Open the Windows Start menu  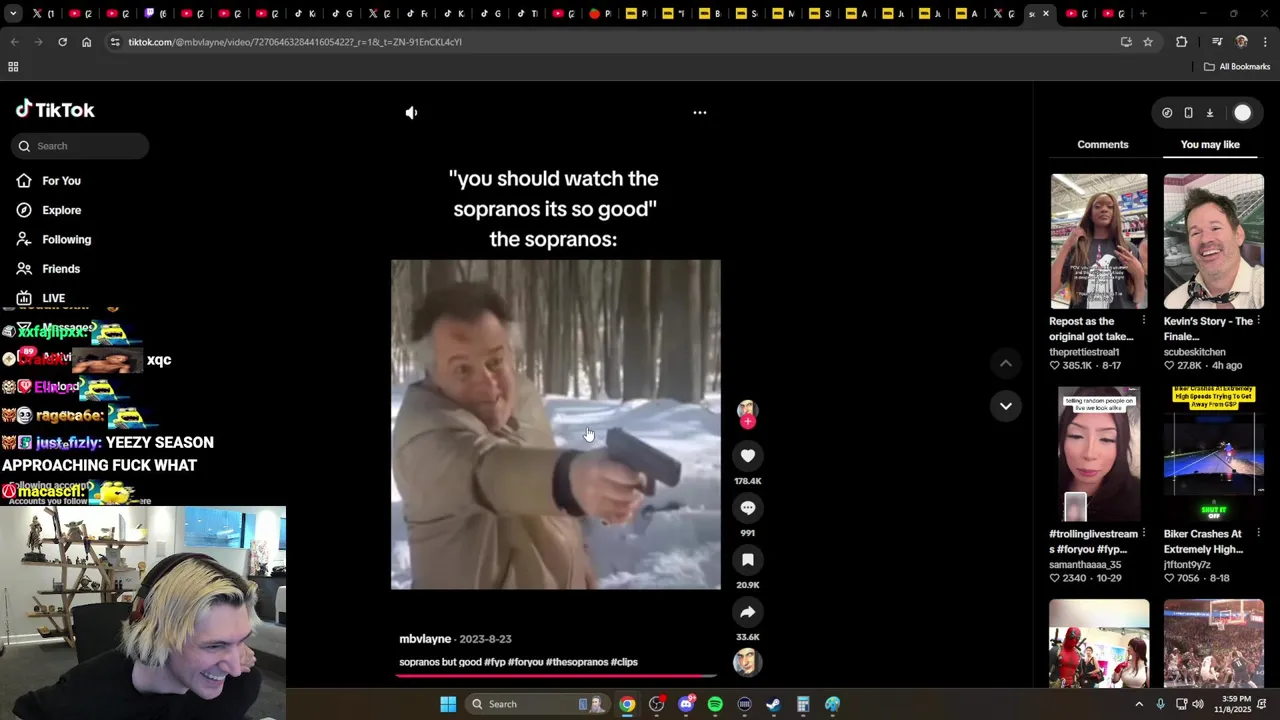click(x=448, y=704)
